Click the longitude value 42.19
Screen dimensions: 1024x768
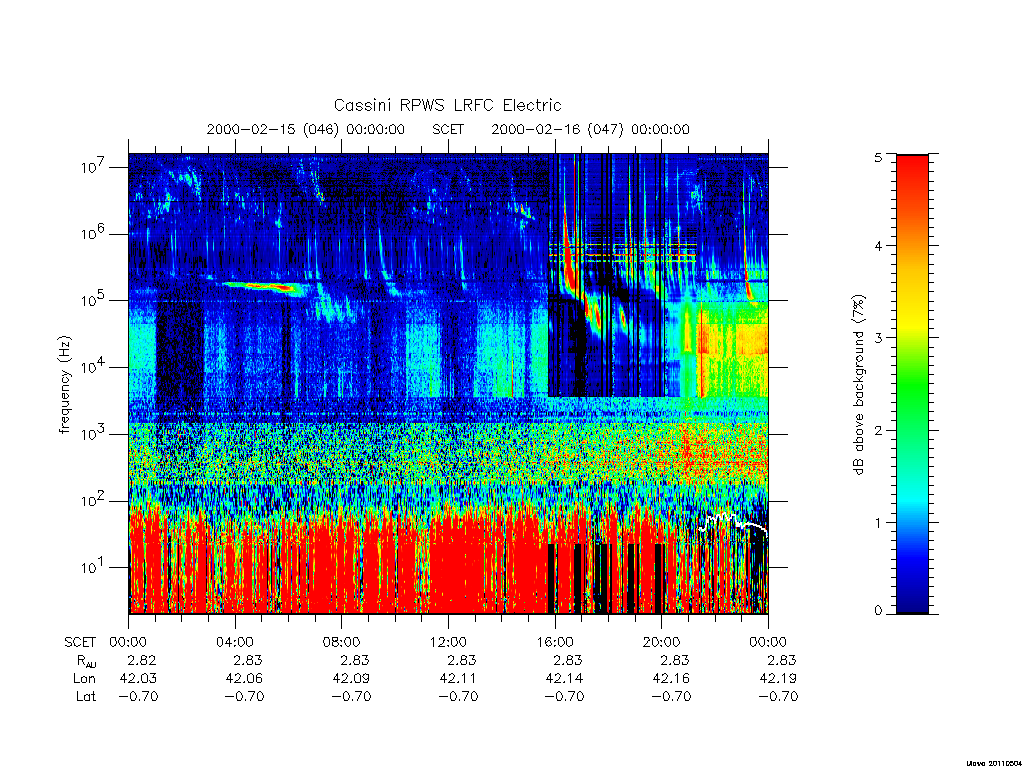pyautogui.click(x=778, y=679)
